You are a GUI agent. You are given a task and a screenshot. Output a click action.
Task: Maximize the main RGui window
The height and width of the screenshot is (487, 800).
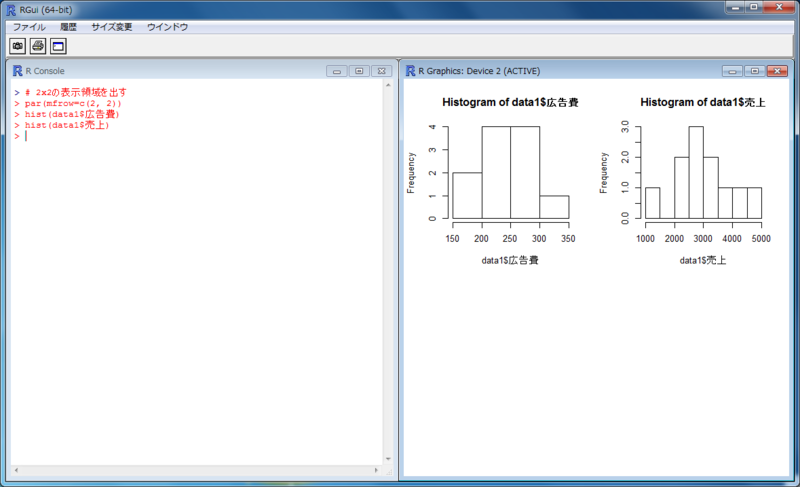pyautogui.click(x=754, y=7)
